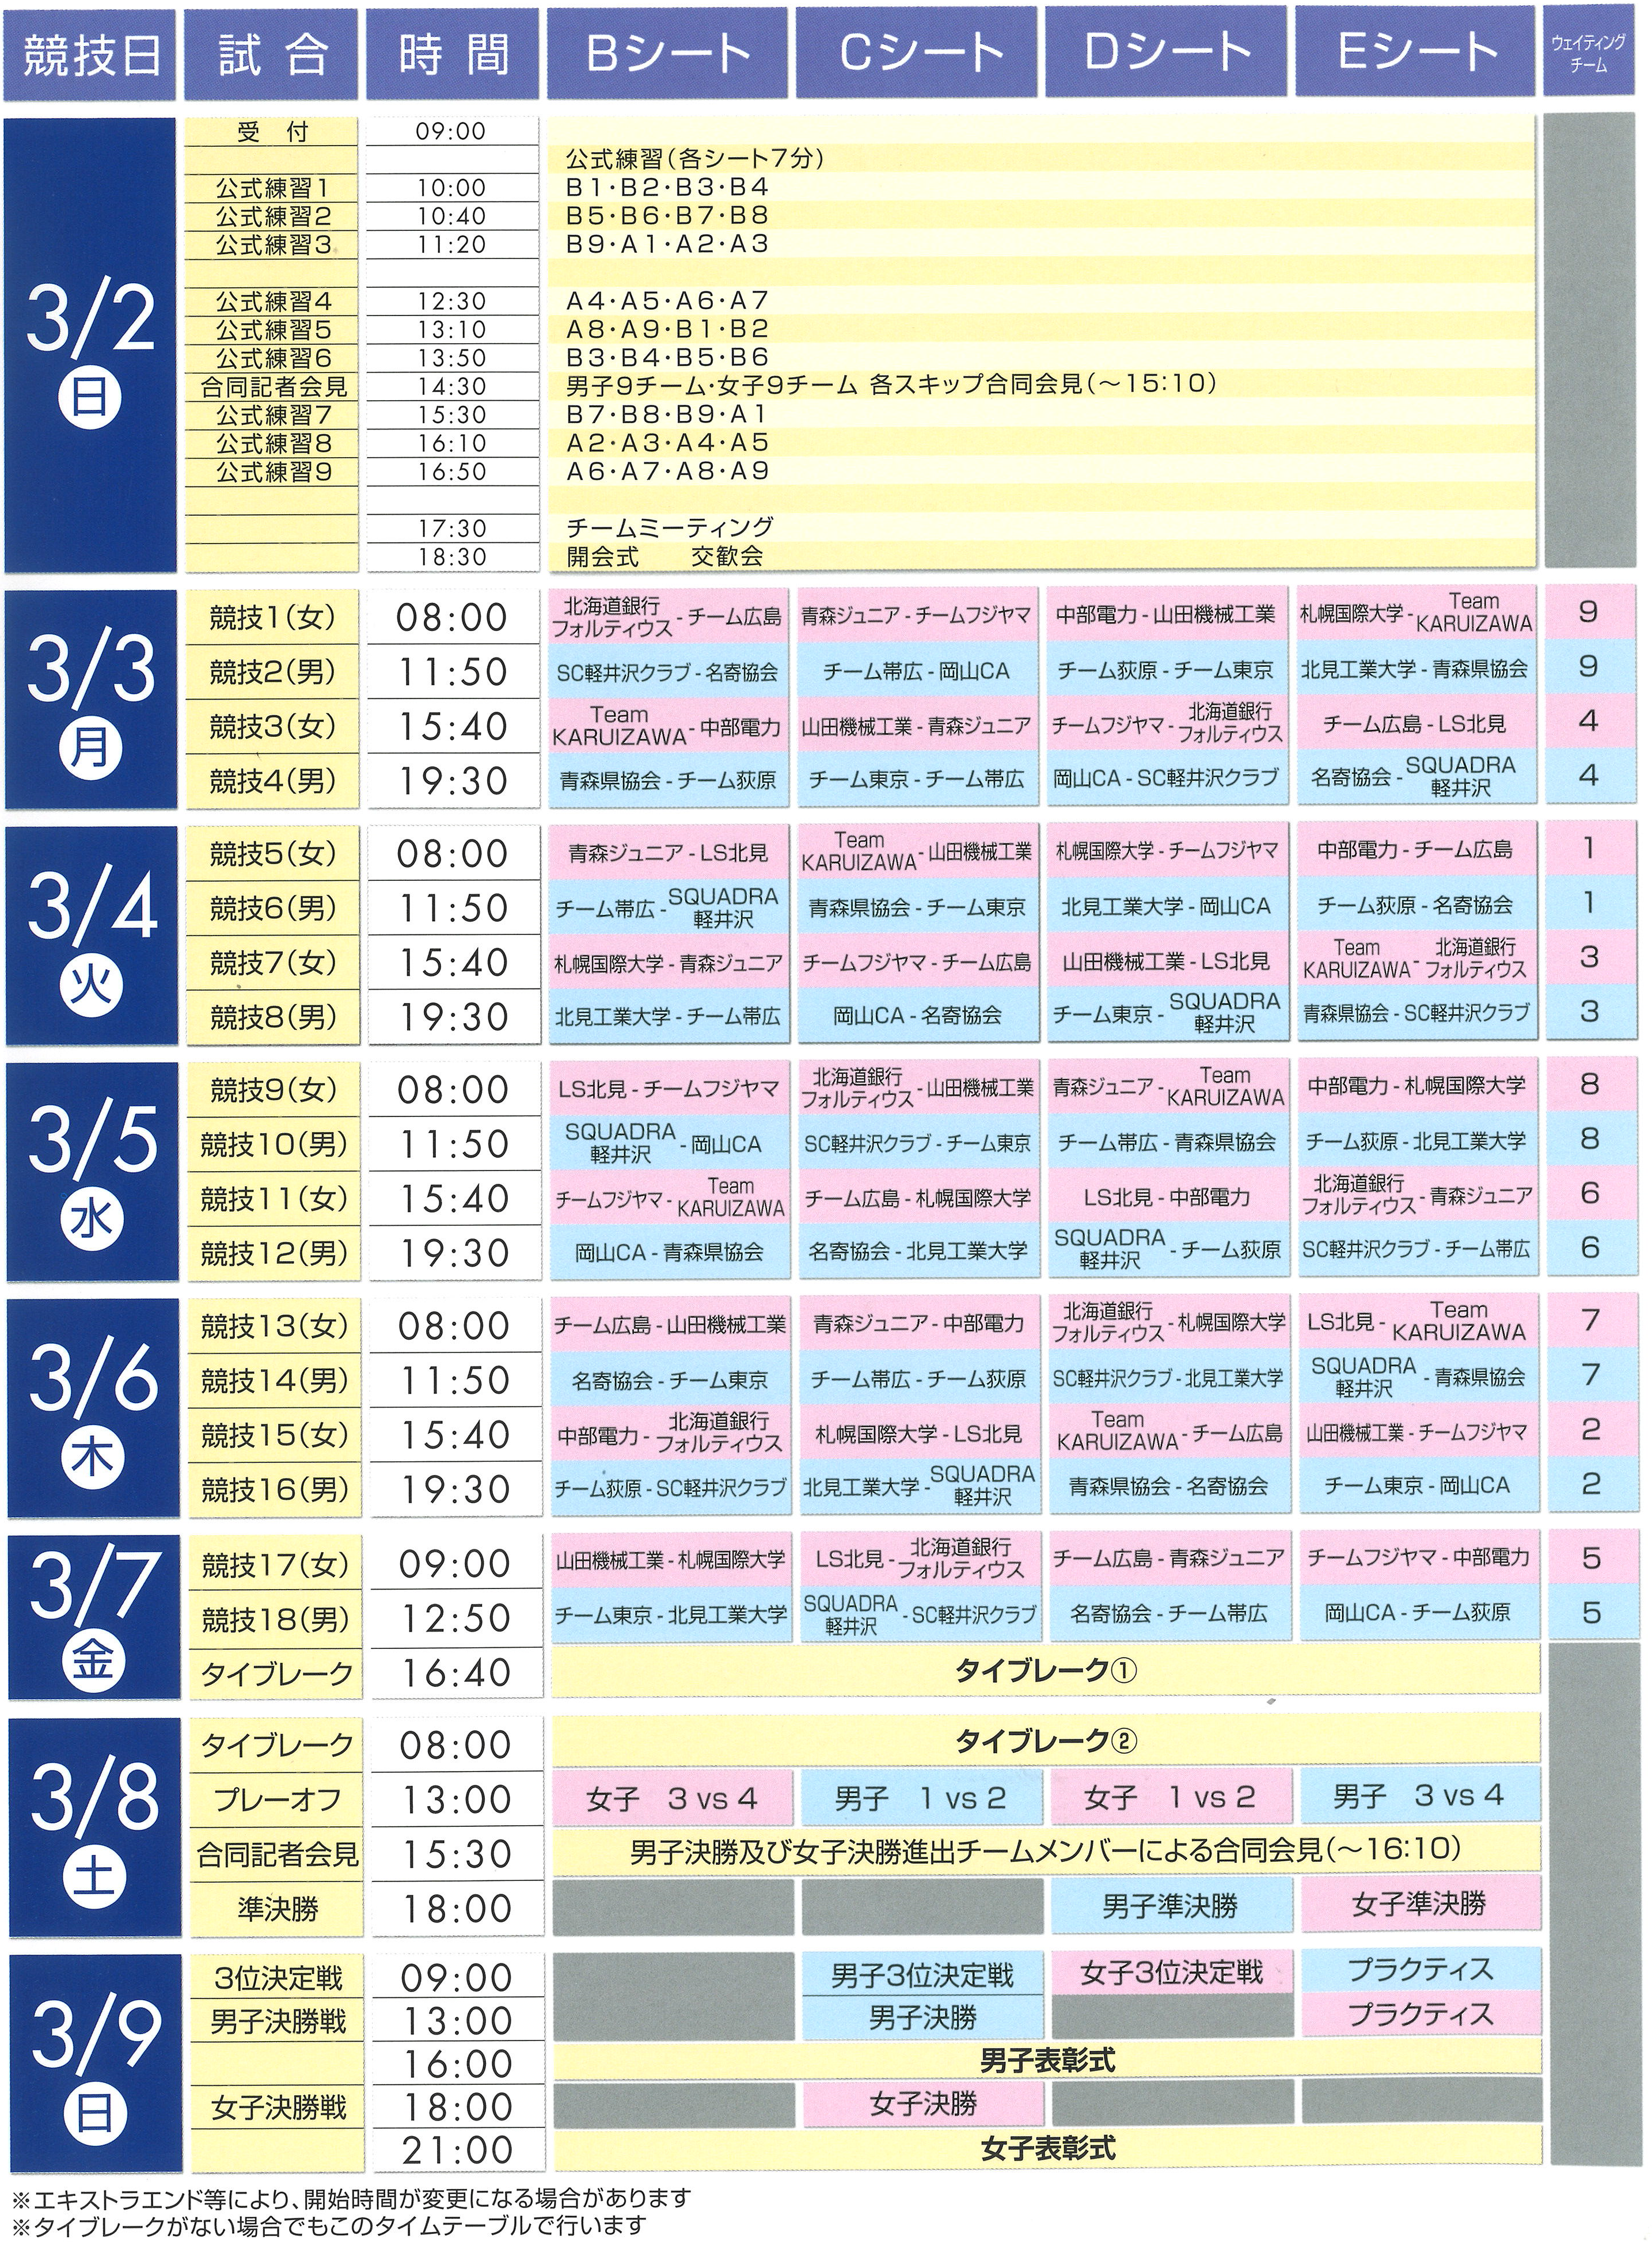Click the 女子3位決定戦 cell
This screenshot has height=2246, width=1652.
point(1171,1972)
